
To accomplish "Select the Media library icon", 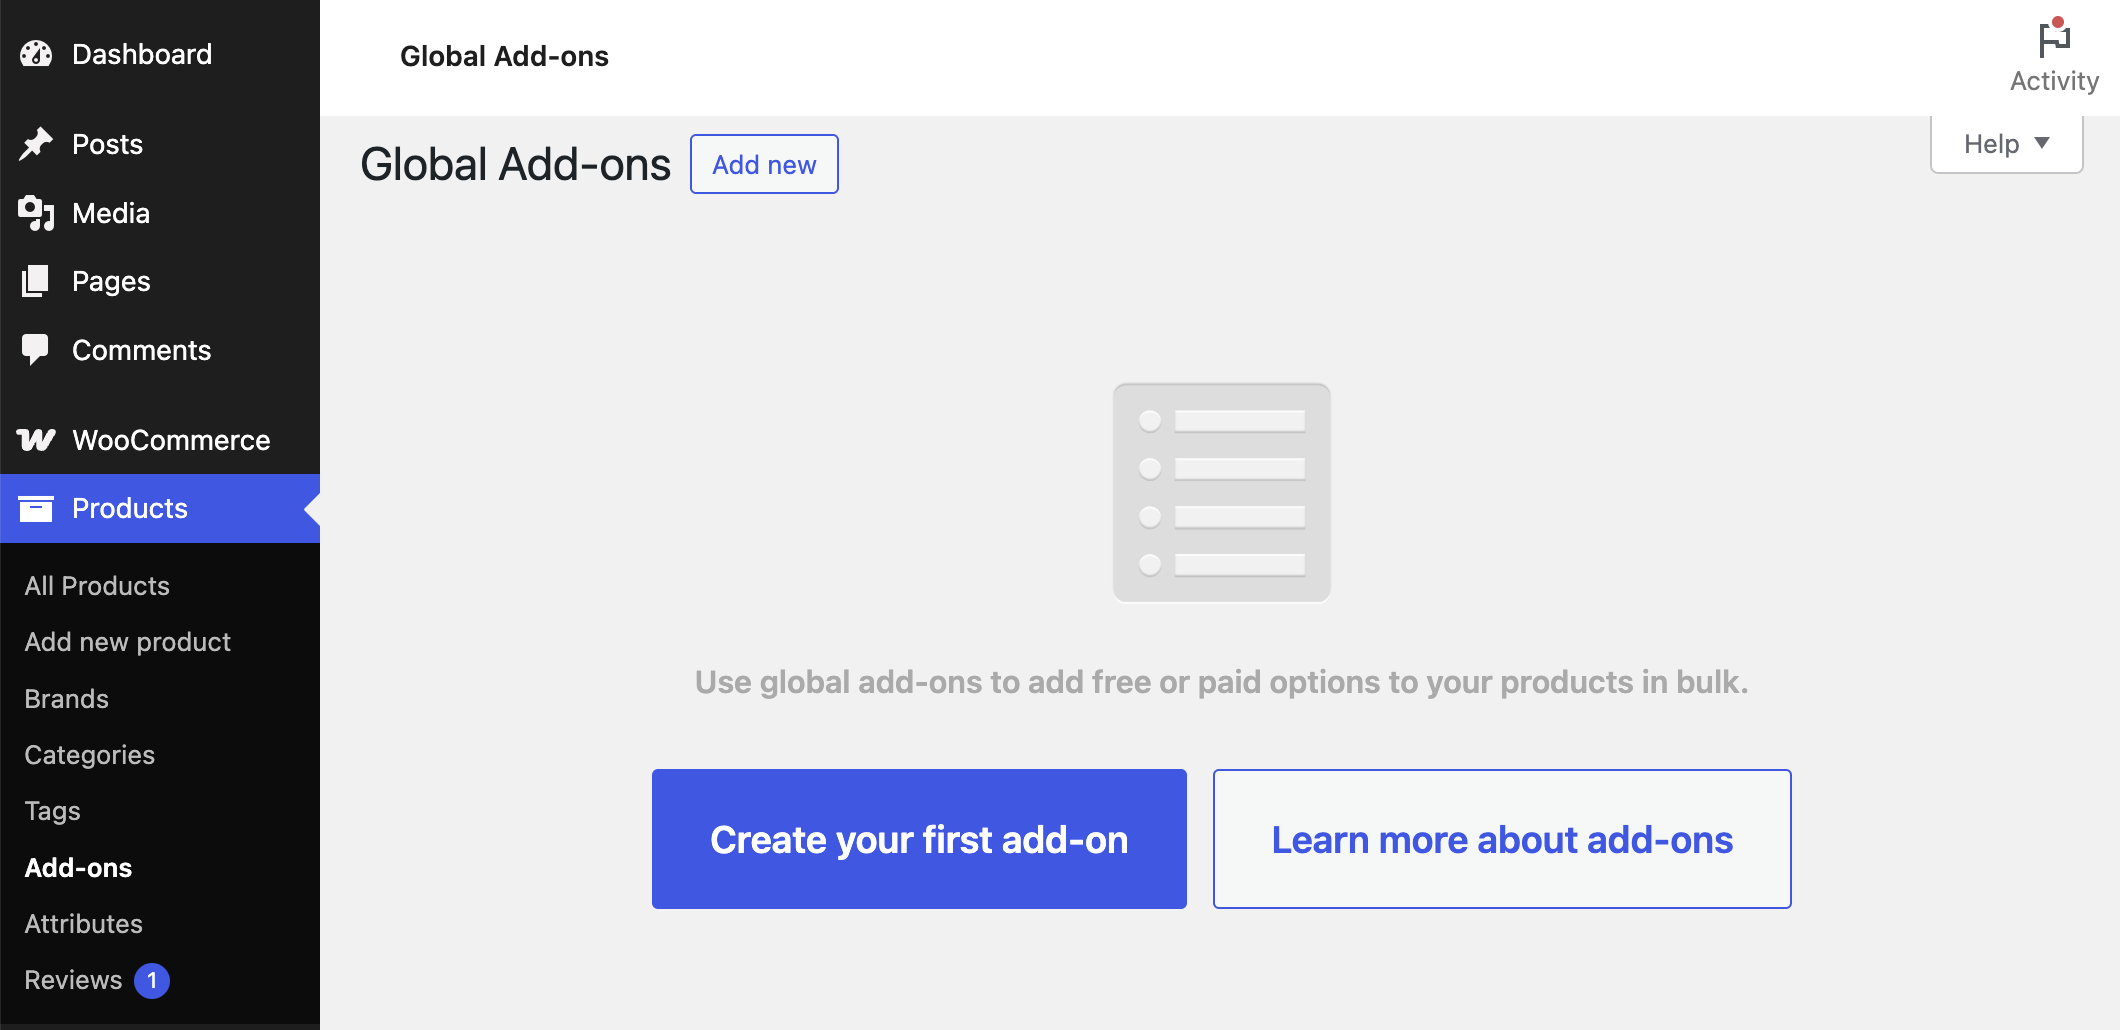I will tap(36, 212).
